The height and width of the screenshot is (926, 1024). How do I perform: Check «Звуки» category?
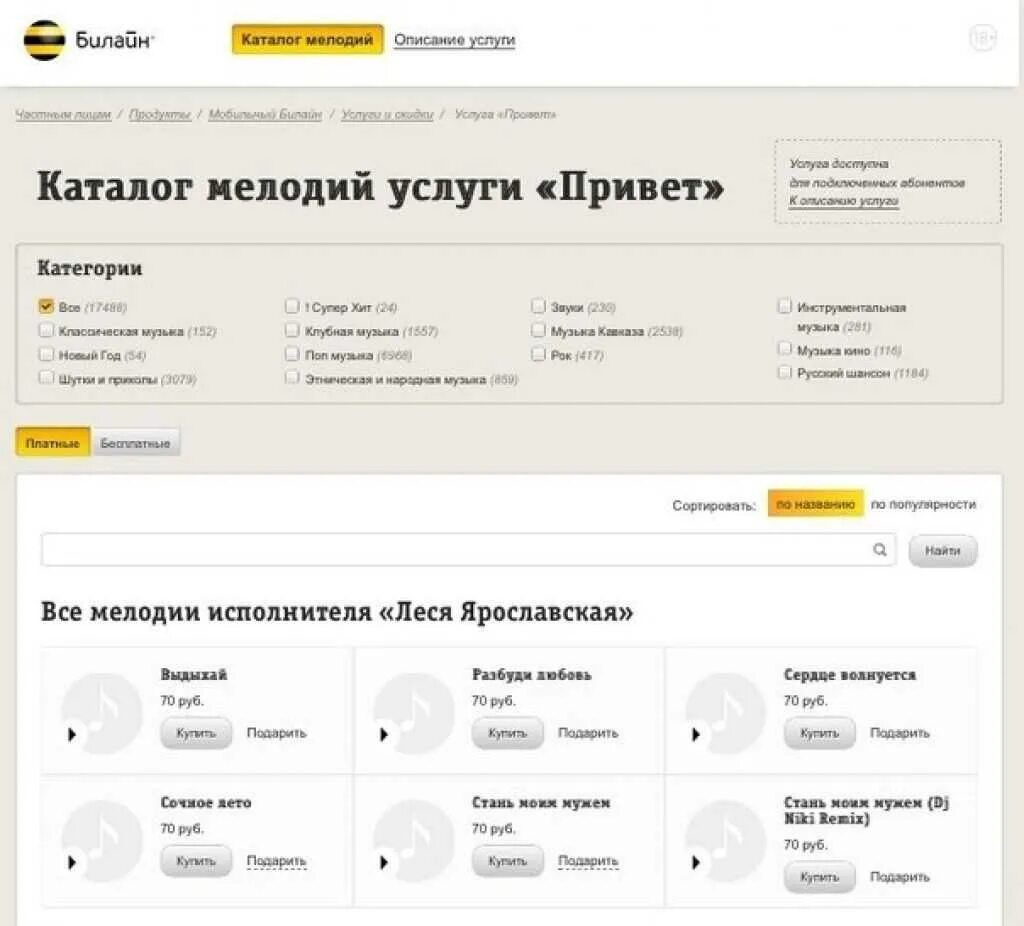point(538,306)
